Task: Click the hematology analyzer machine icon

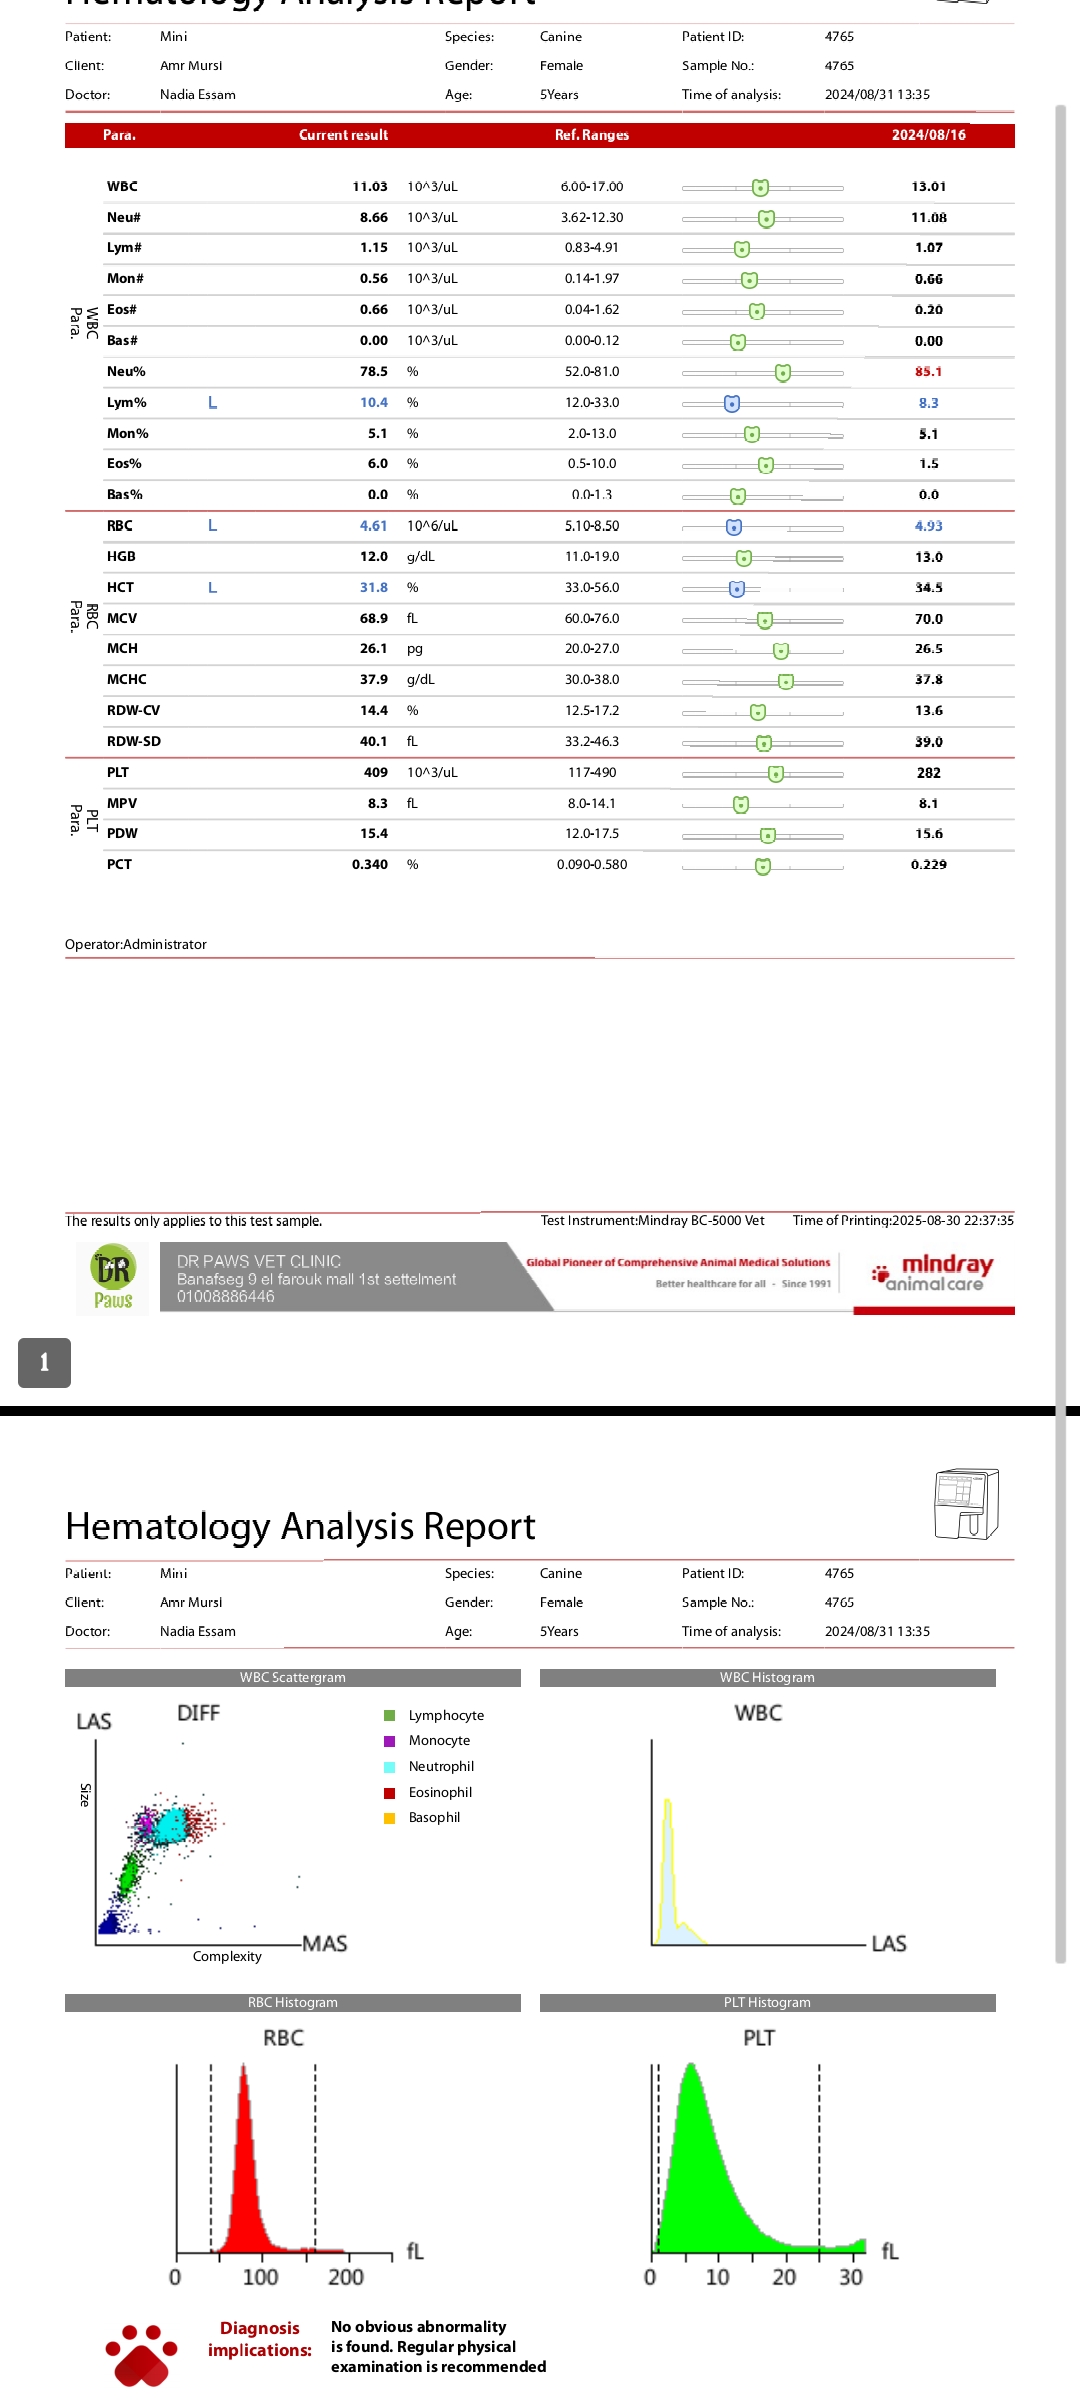Action: point(966,1504)
